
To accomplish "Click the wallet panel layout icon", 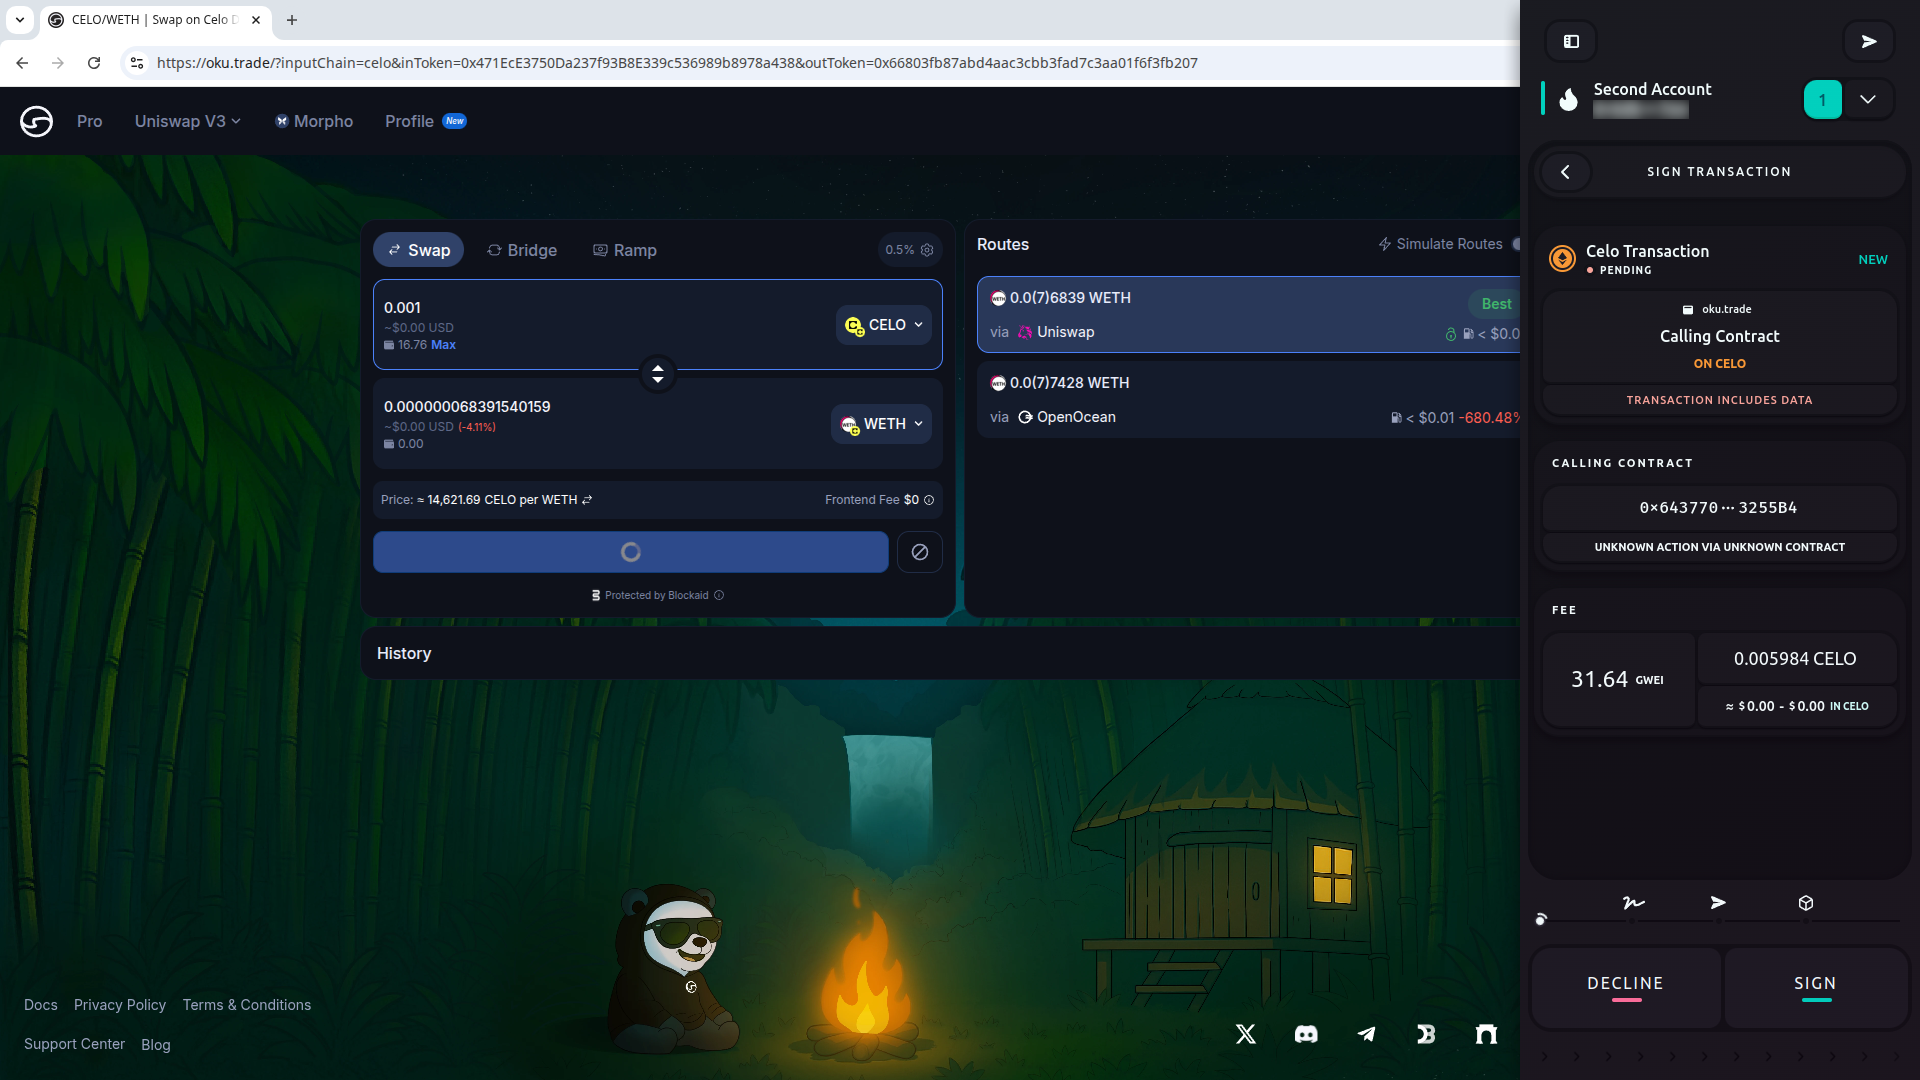I will (1571, 41).
